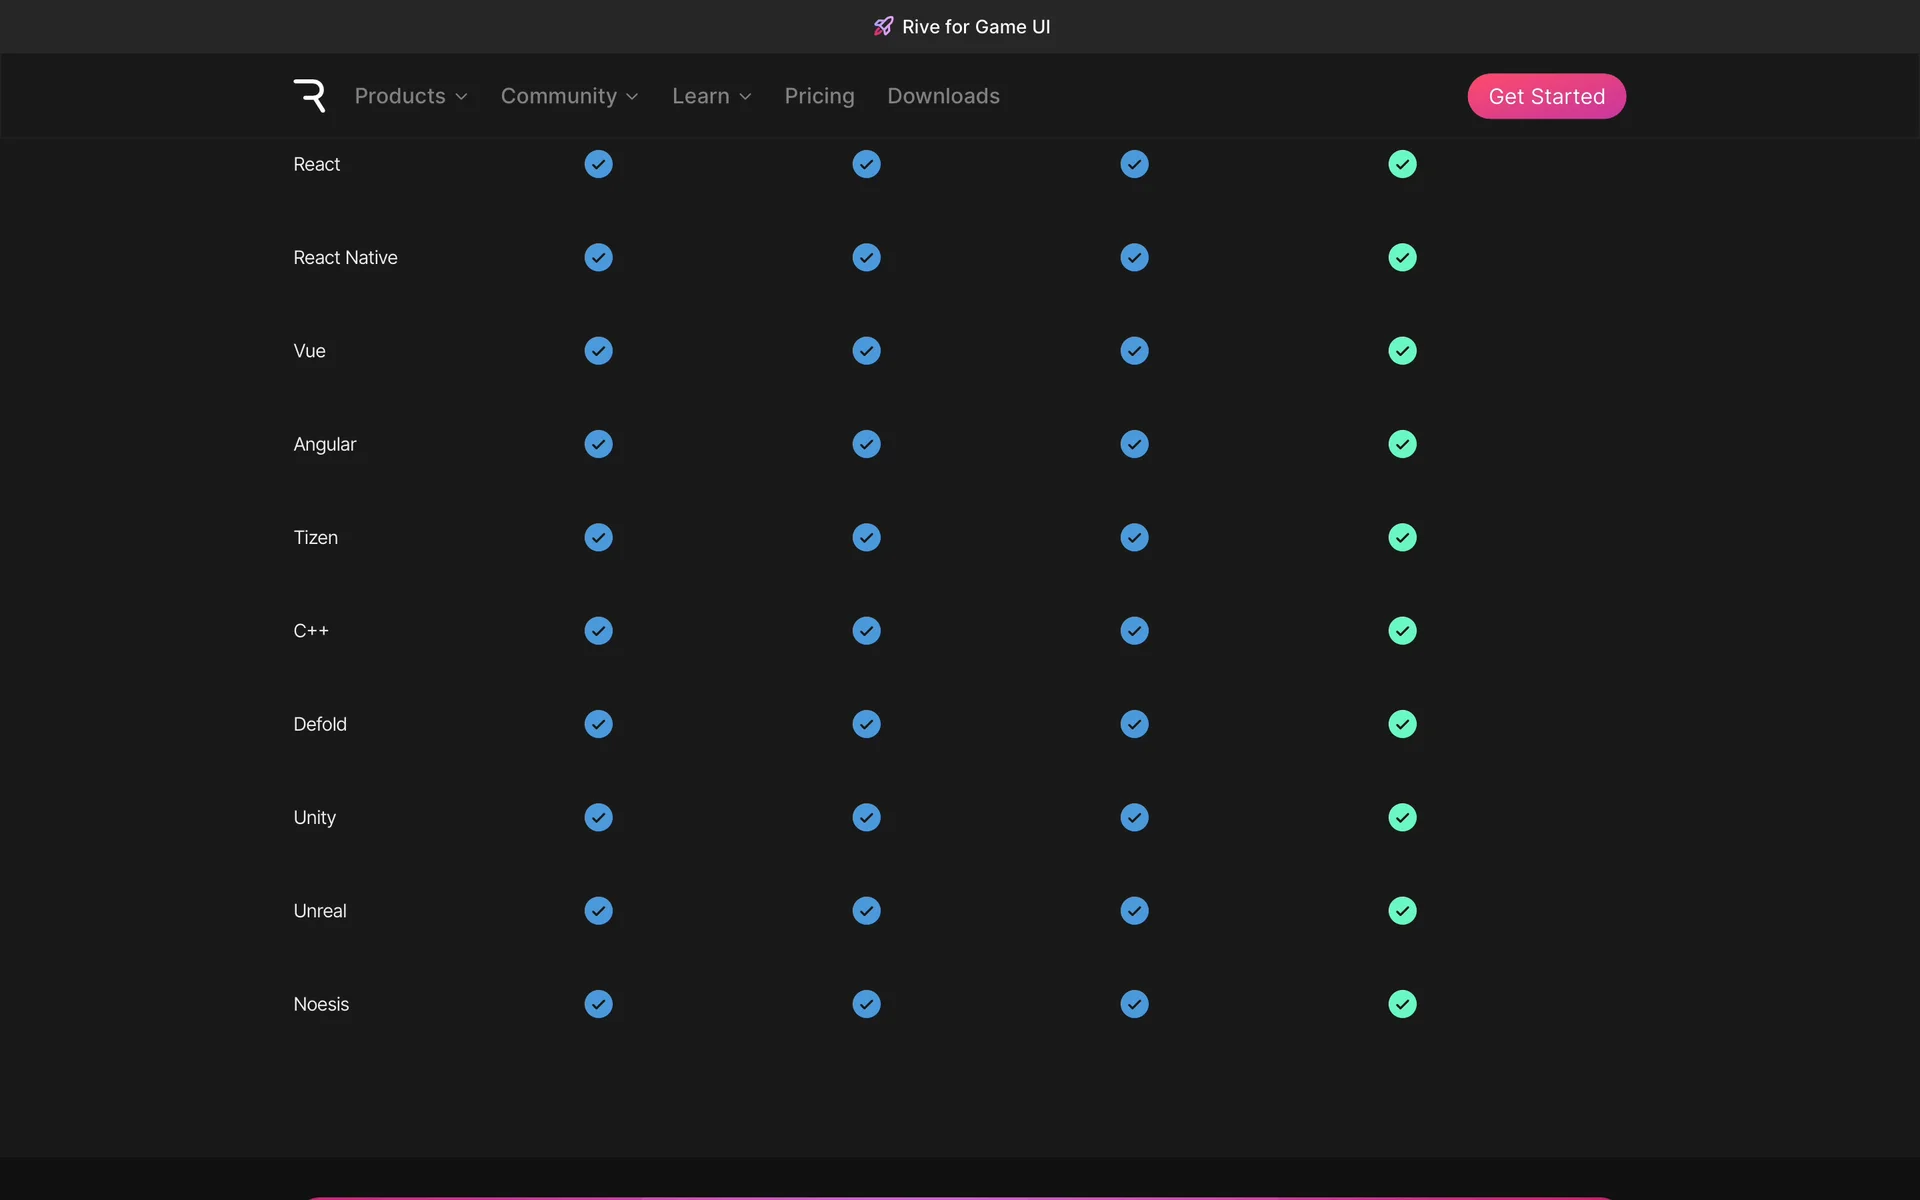Expand the Learn dropdown menu
The height and width of the screenshot is (1200, 1920).
click(711, 96)
